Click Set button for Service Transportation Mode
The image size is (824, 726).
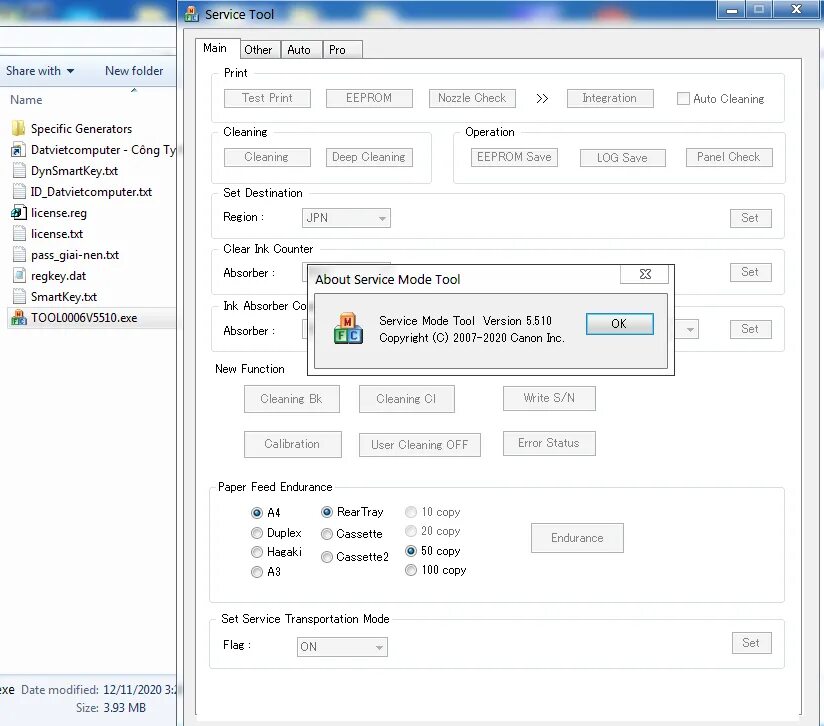751,643
